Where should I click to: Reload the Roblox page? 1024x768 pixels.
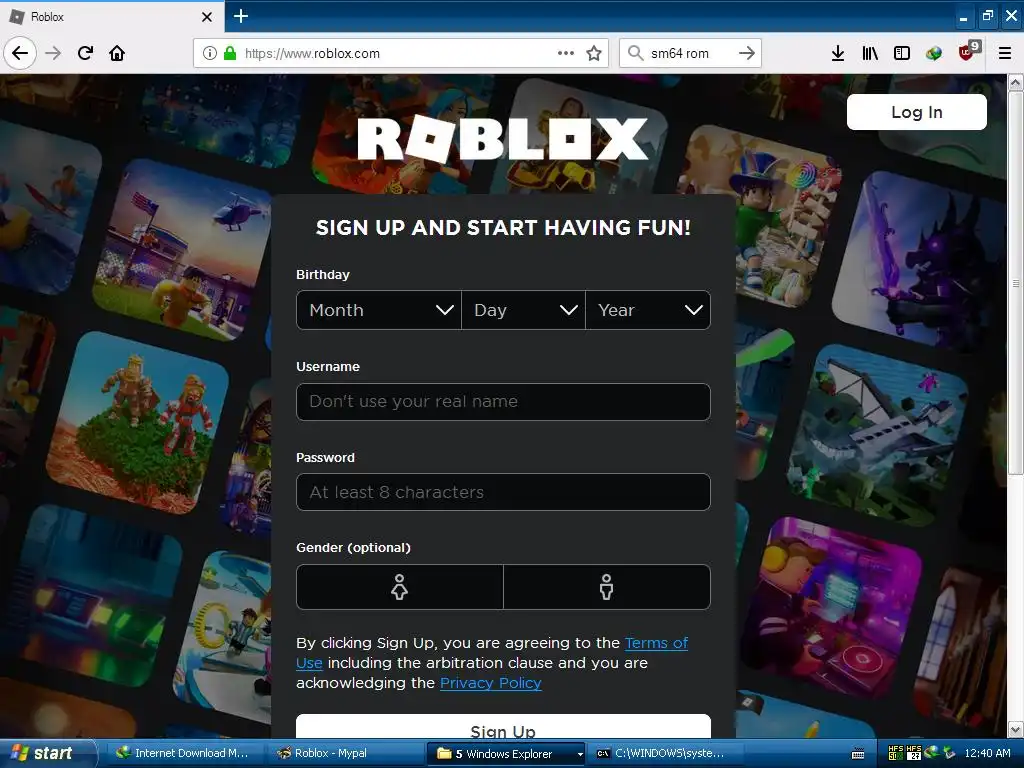pyautogui.click(x=85, y=54)
